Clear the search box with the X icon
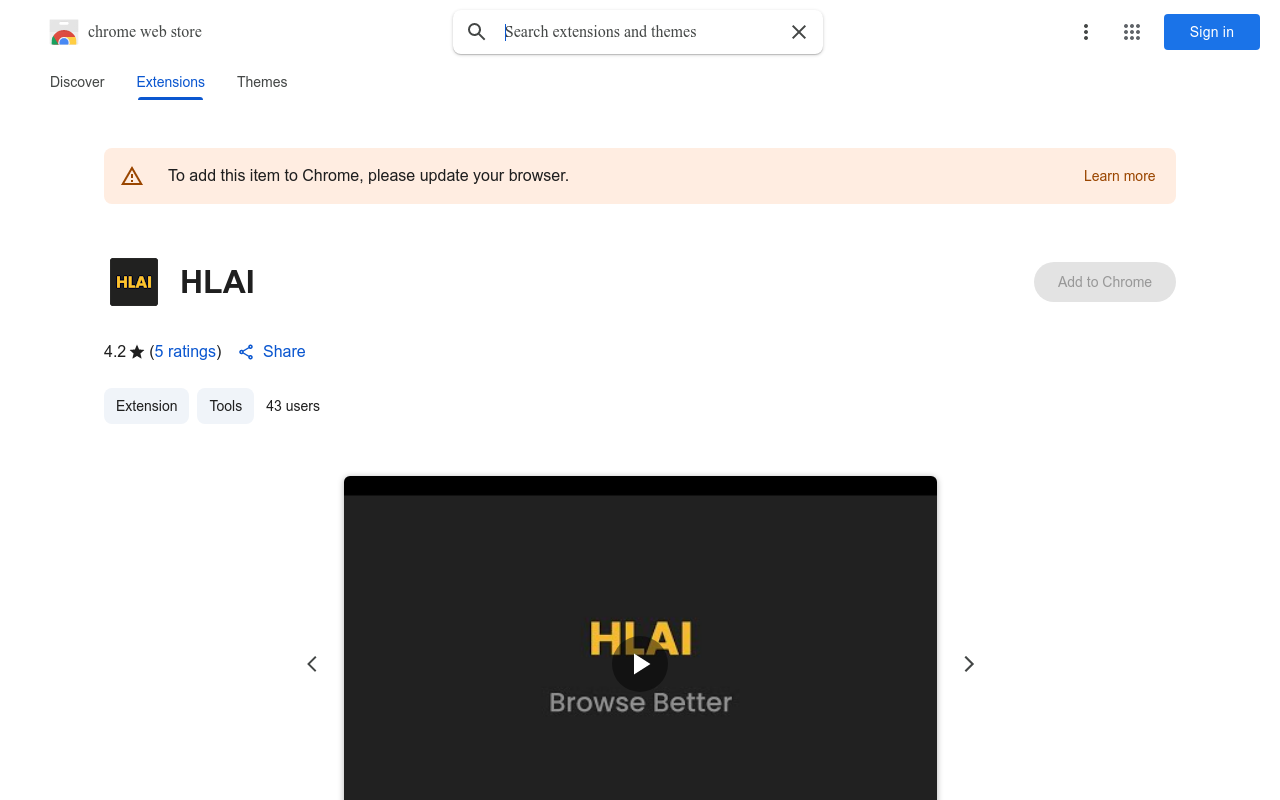This screenshot has height=800, width=1280. (x=799, y=32)
